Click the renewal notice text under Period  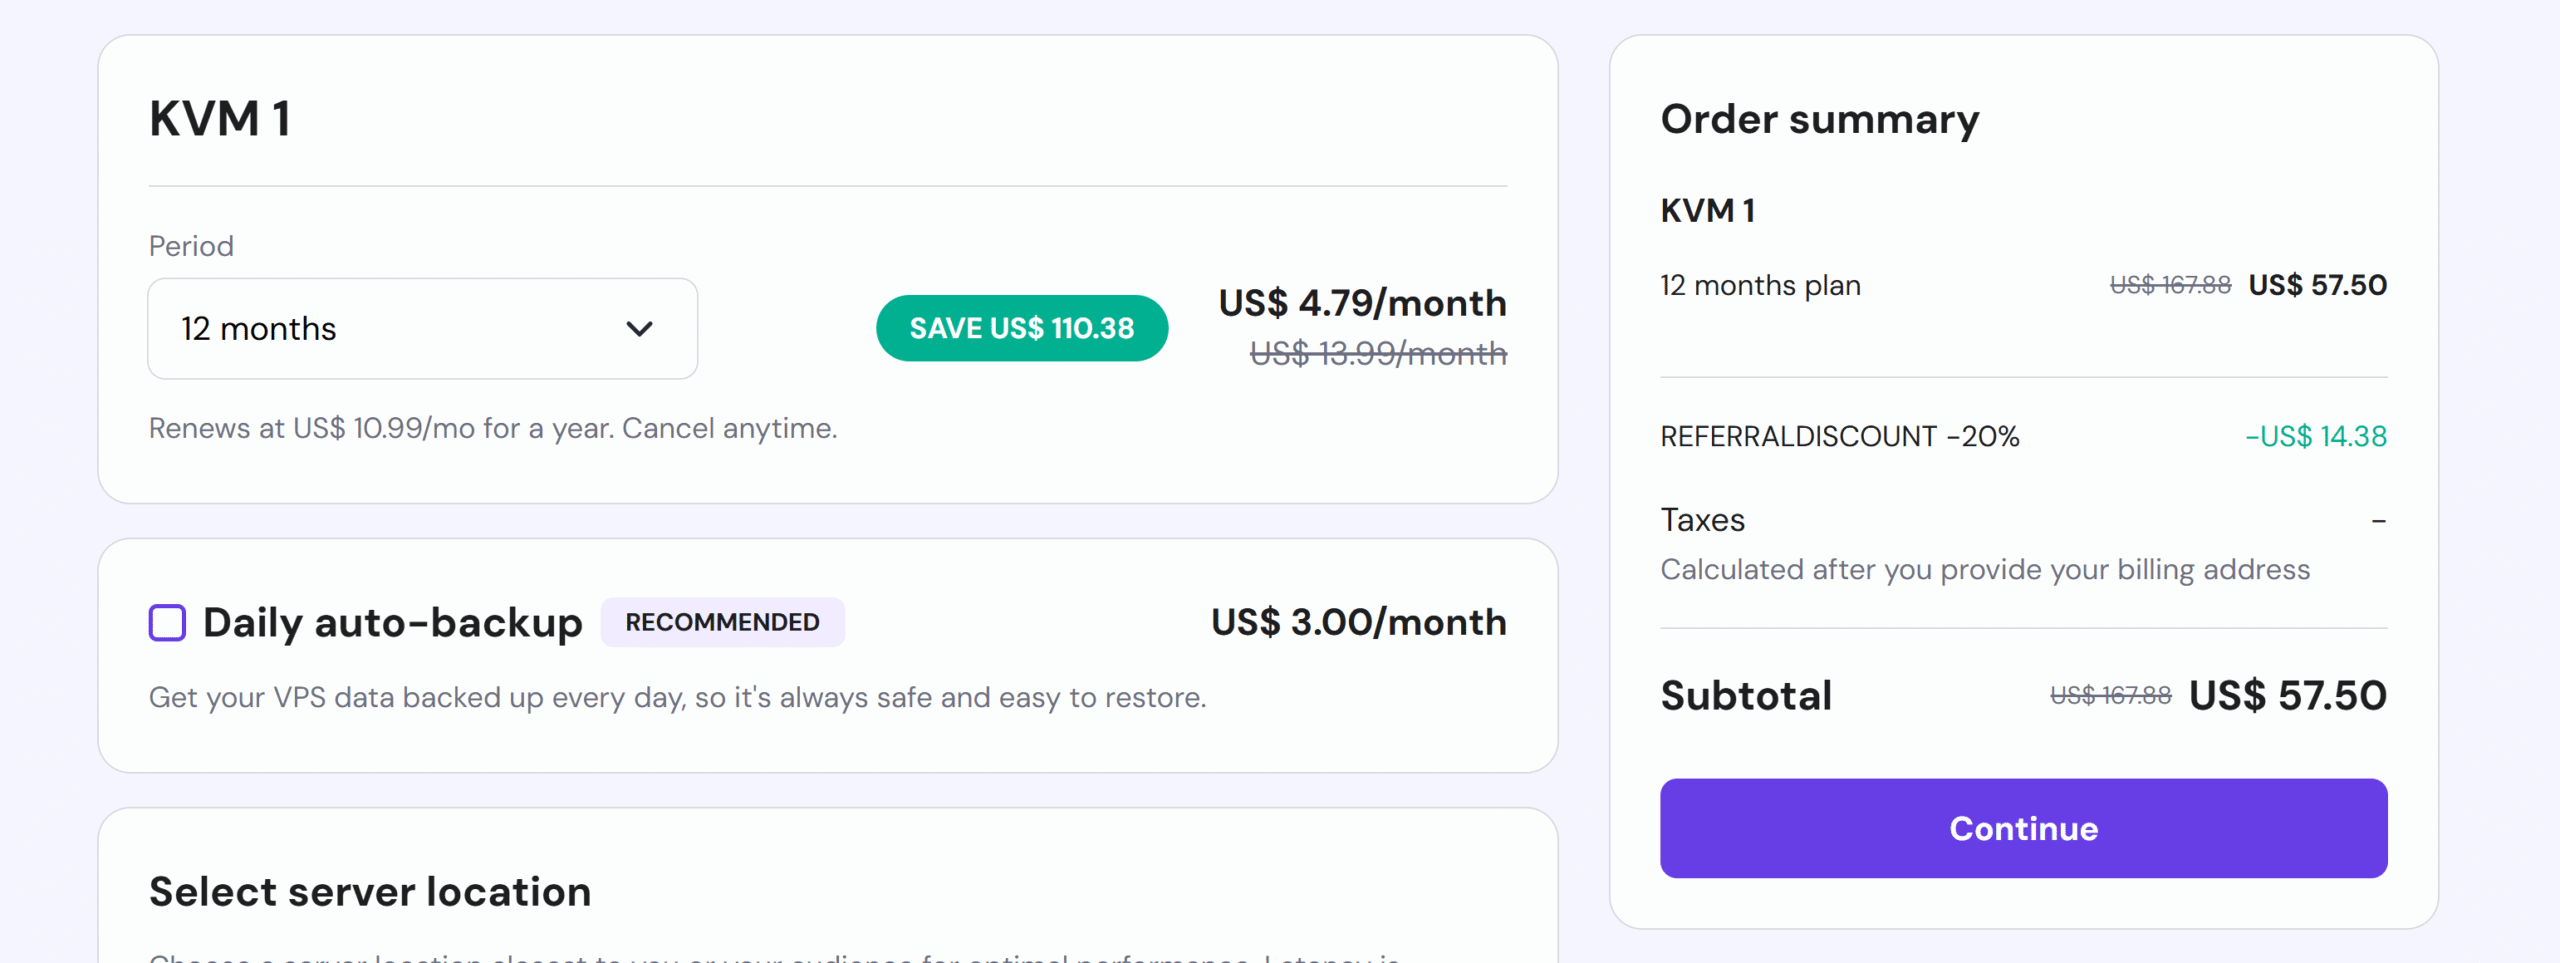[493, 428]
